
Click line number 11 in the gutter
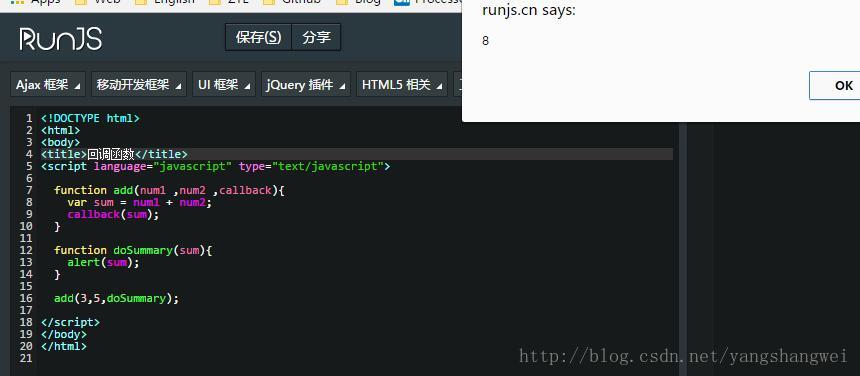click(26, 238)
